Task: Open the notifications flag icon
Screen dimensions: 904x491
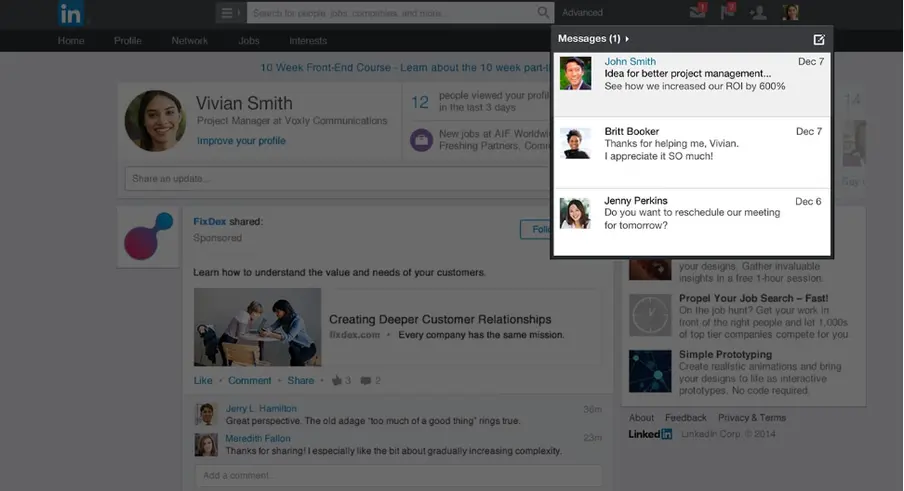Action: point(727,12)
